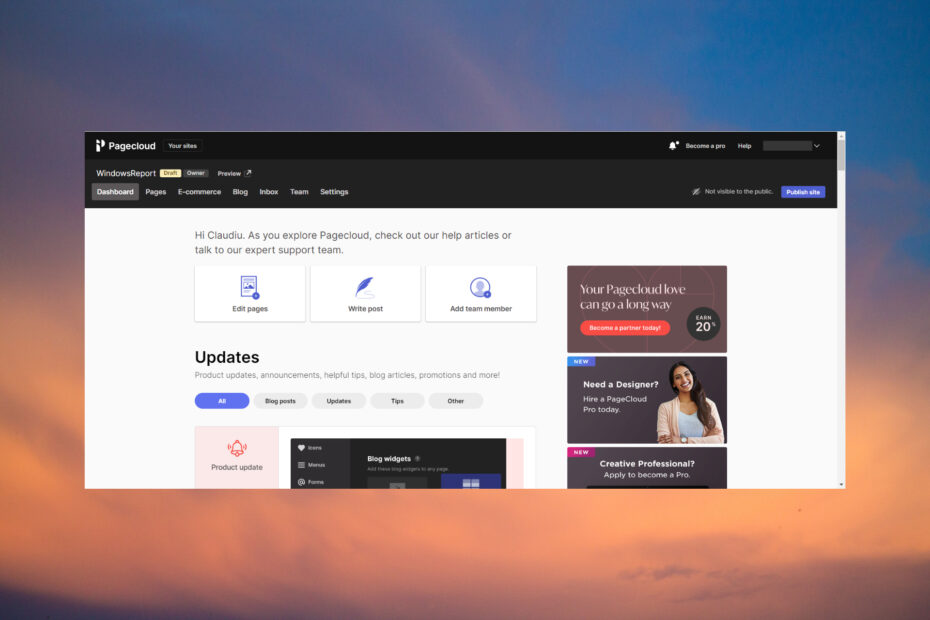The height and width of the screenshot is (620, 930).
Task: Open the Need a Designer banner
Action: pos(646,400)
